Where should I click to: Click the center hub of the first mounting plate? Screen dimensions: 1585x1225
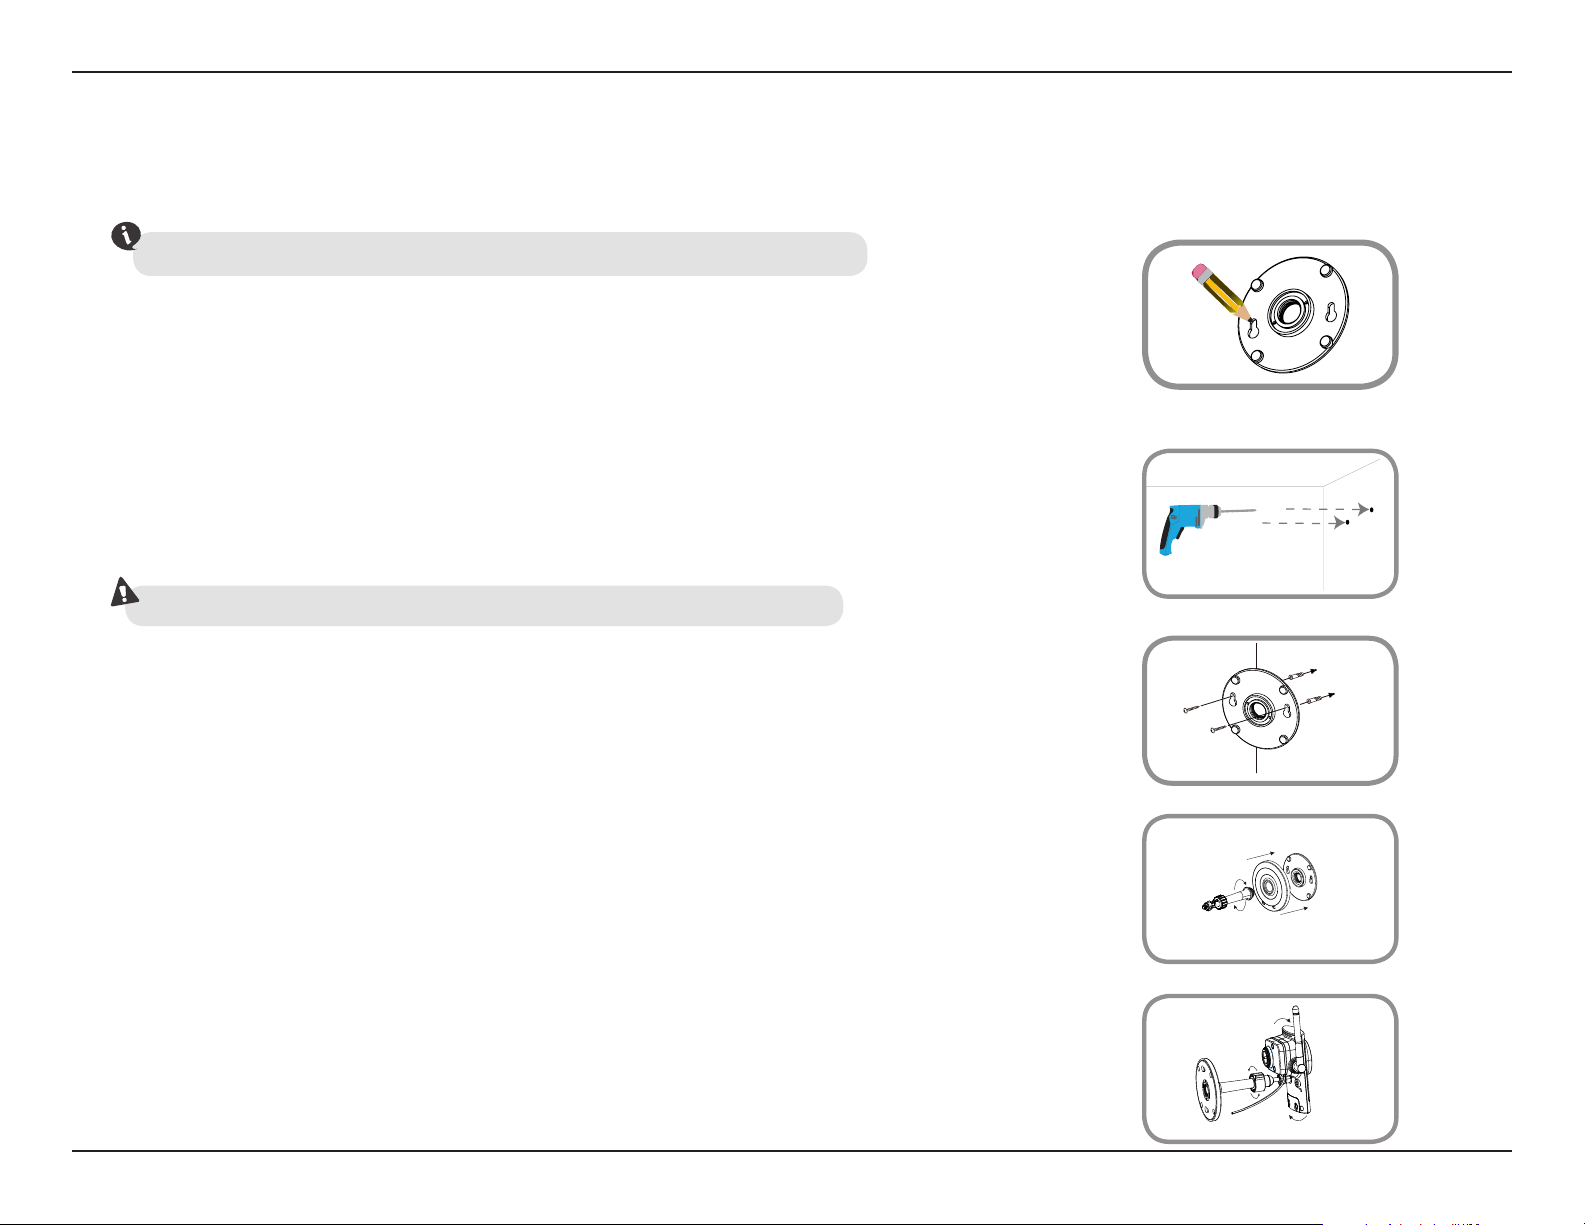[x=1285, y=314]
